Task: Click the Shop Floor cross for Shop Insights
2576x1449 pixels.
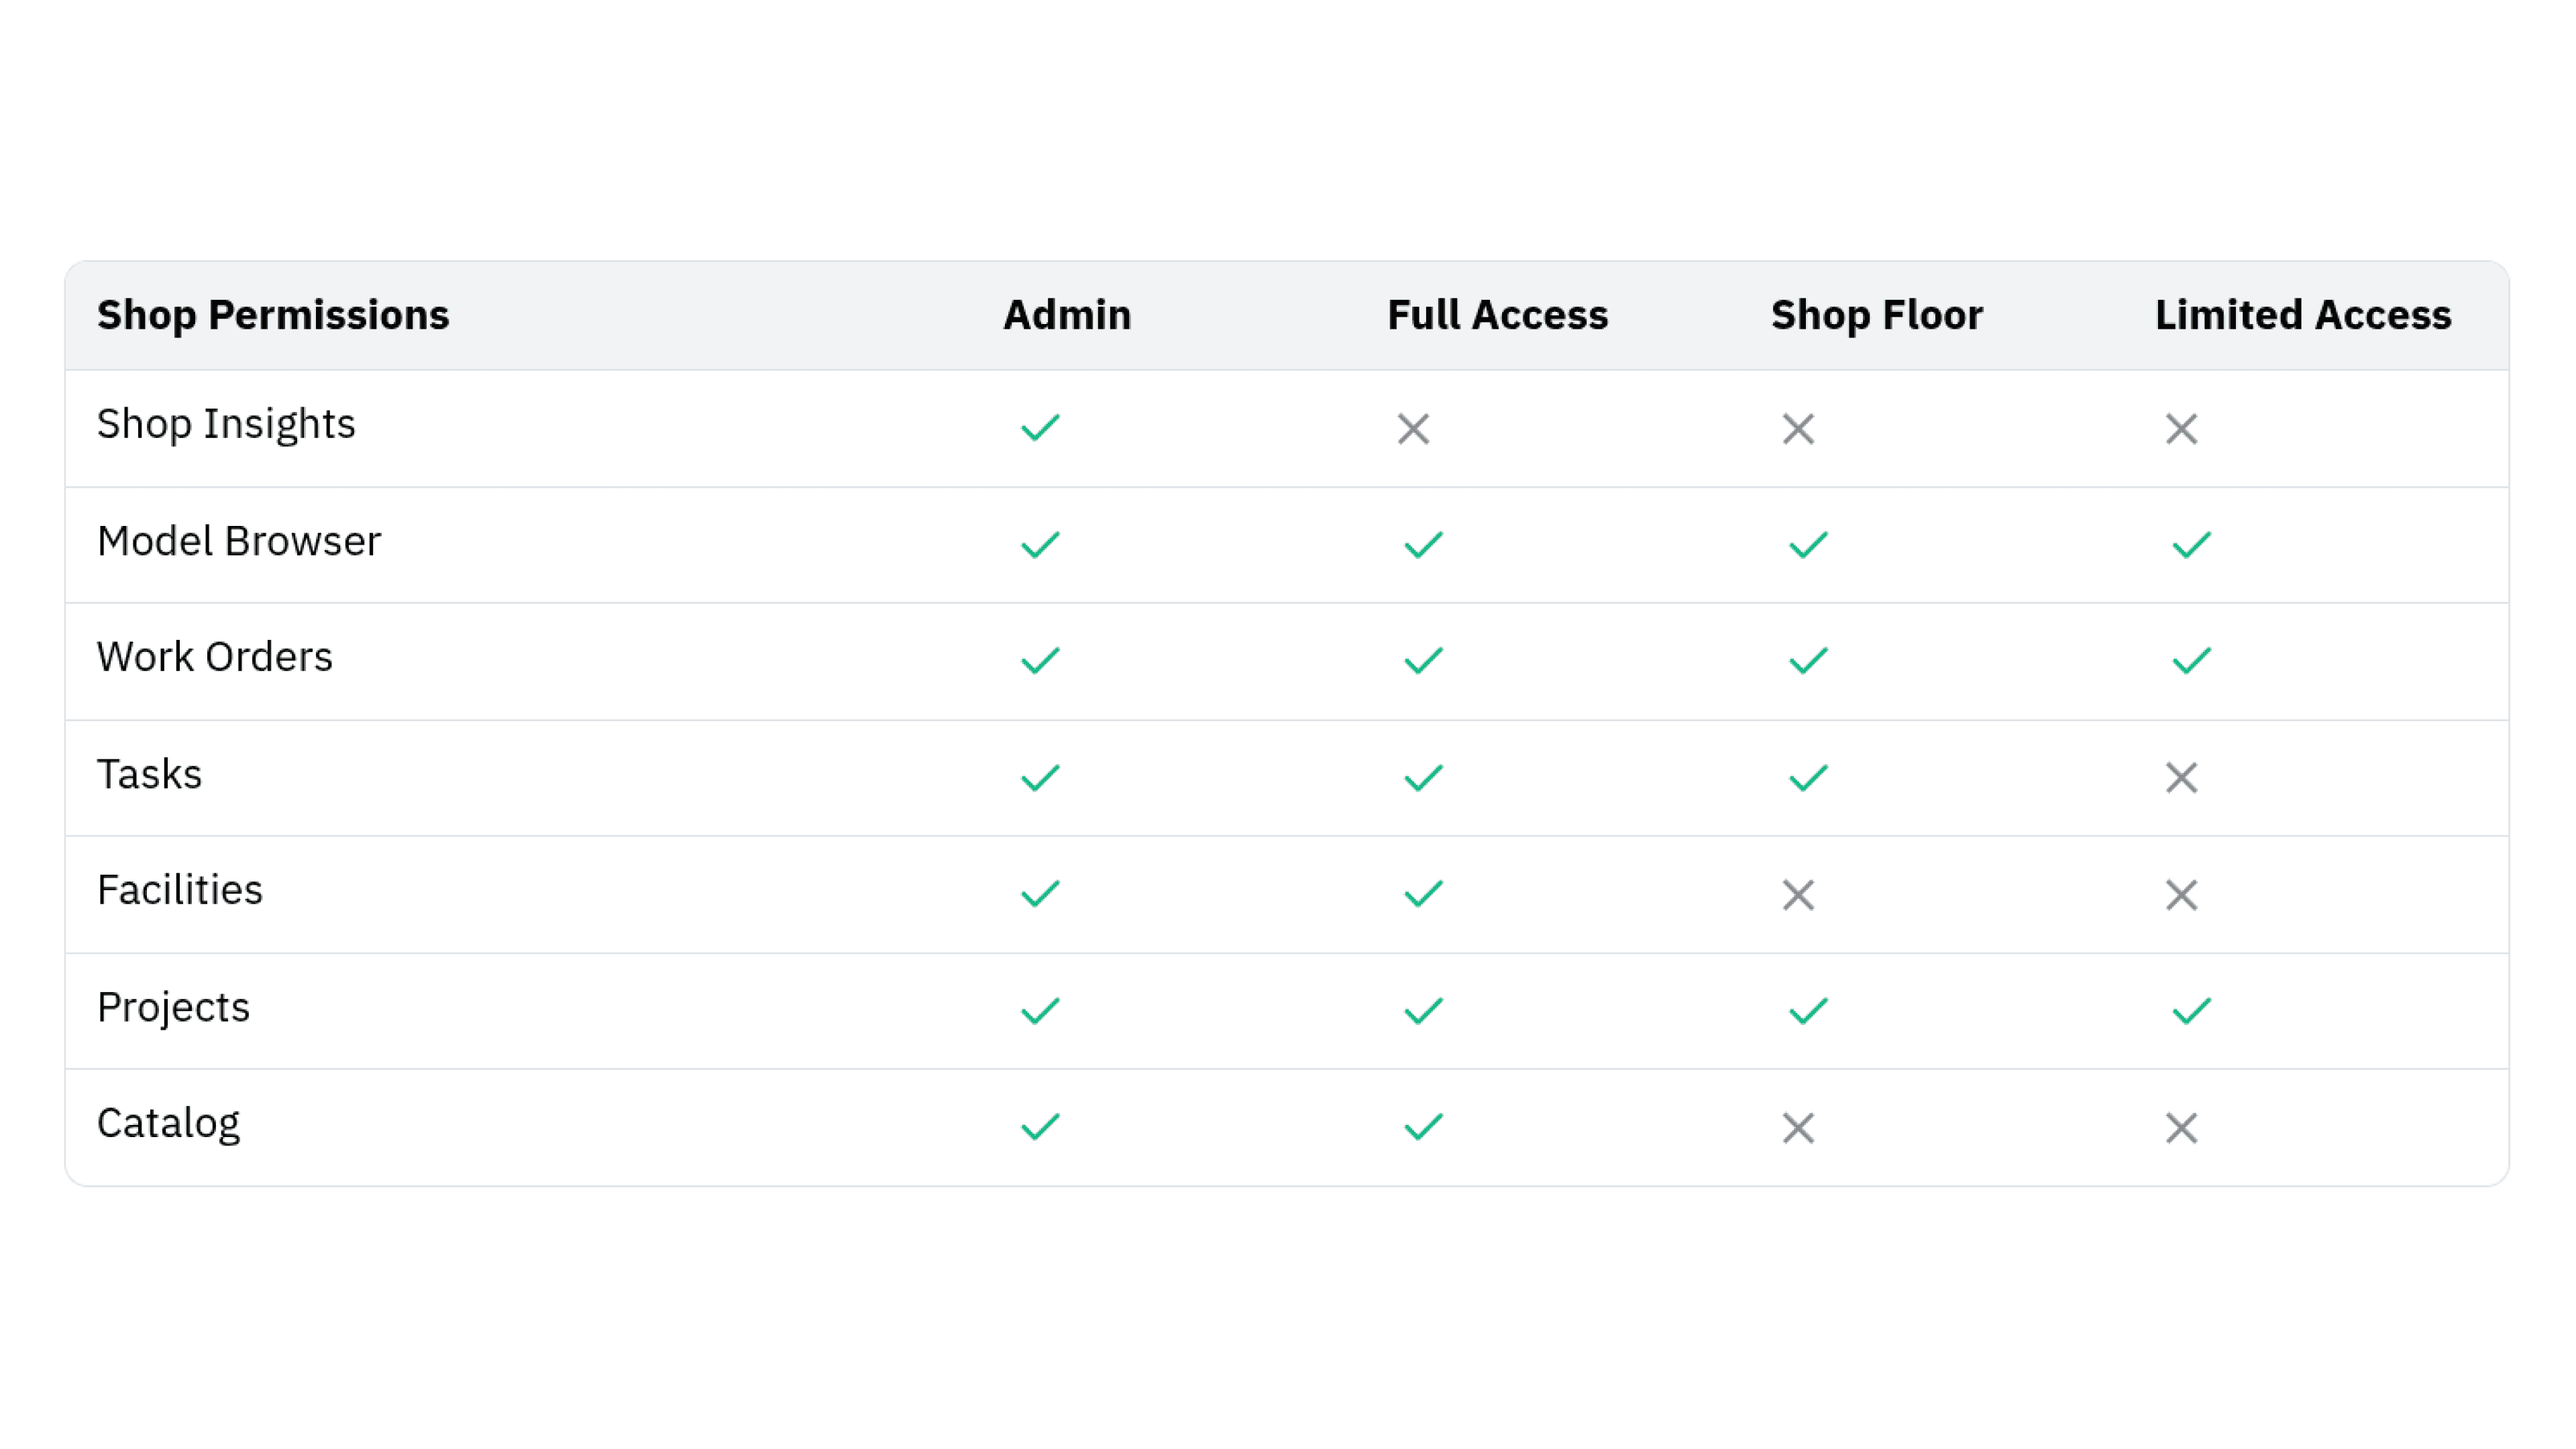Action: 1798,429
